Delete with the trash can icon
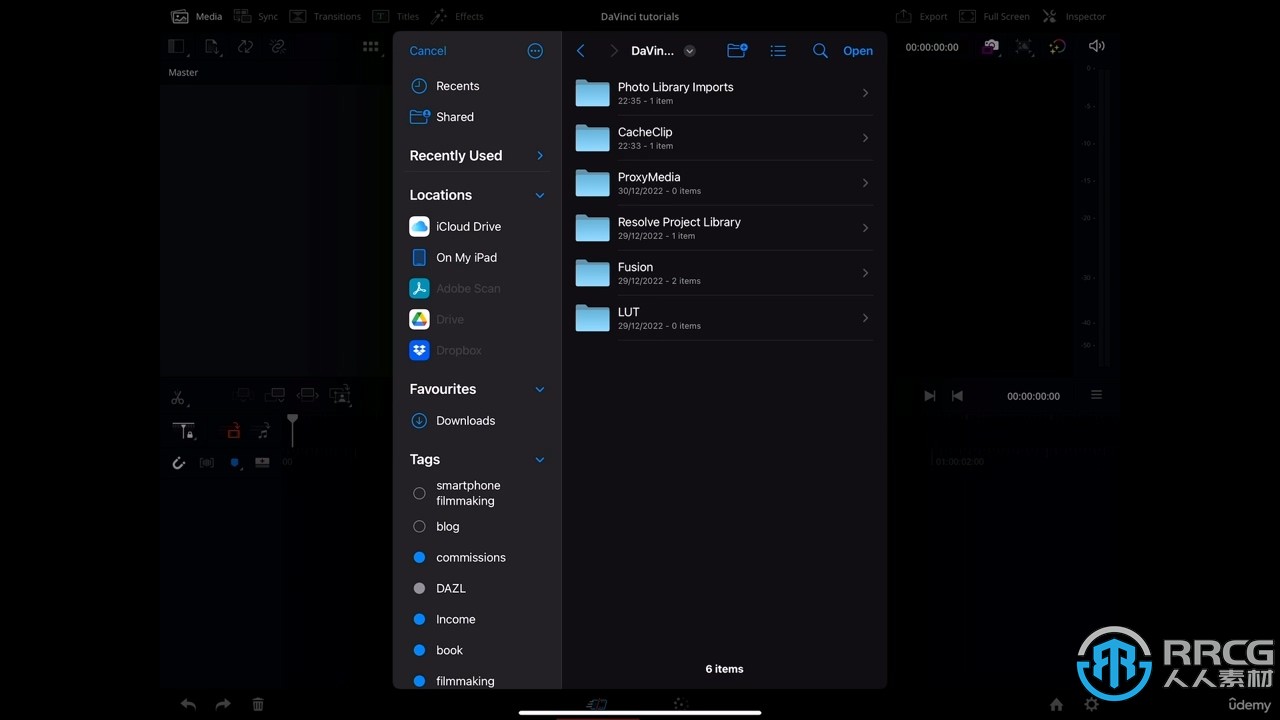The image size is (1280, 720). coord(258,704)
